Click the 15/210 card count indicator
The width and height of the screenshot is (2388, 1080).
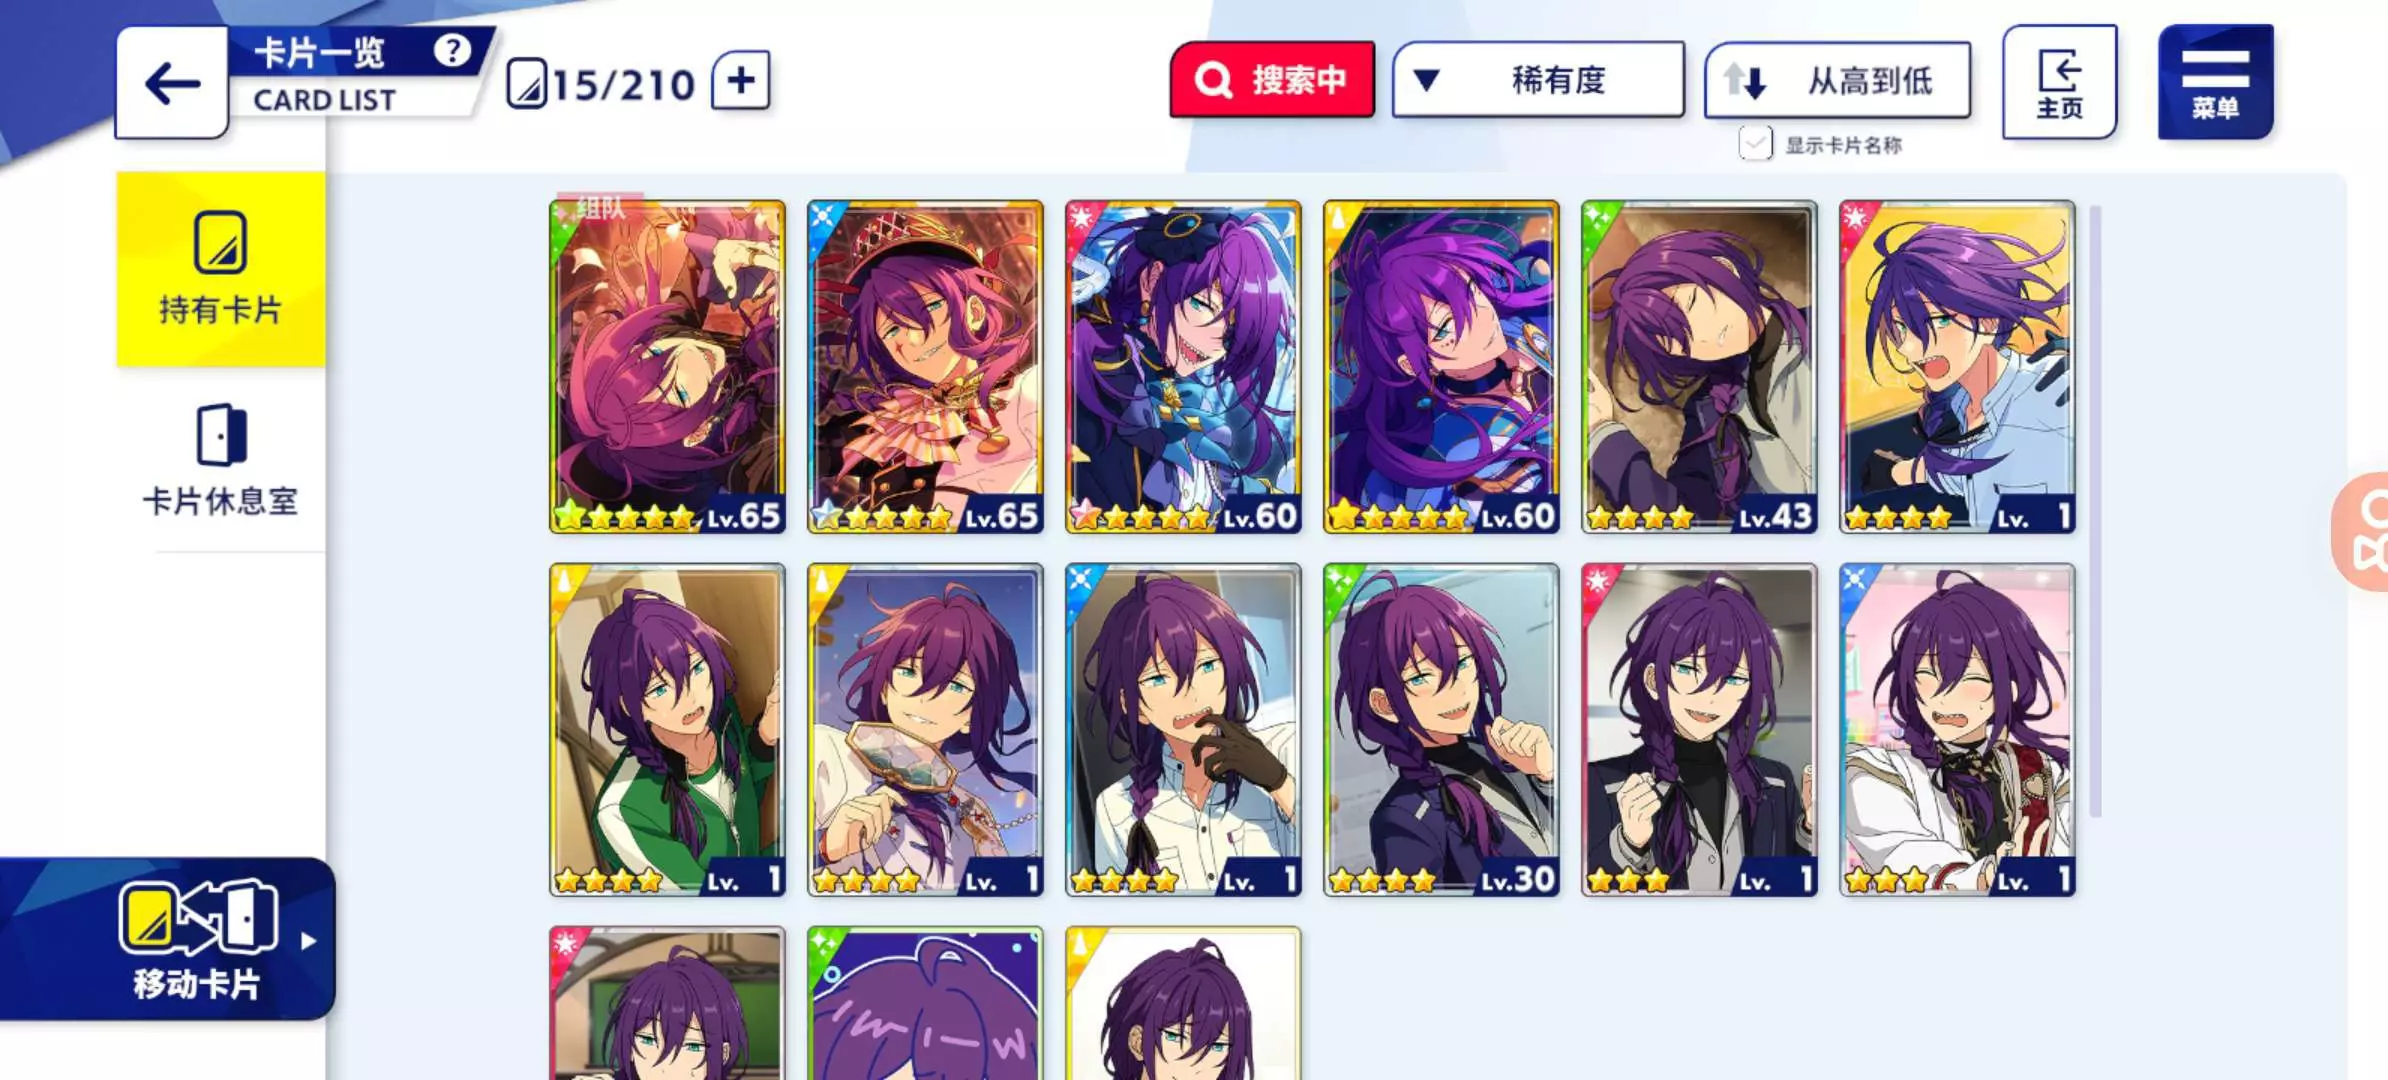pos(601,84)
